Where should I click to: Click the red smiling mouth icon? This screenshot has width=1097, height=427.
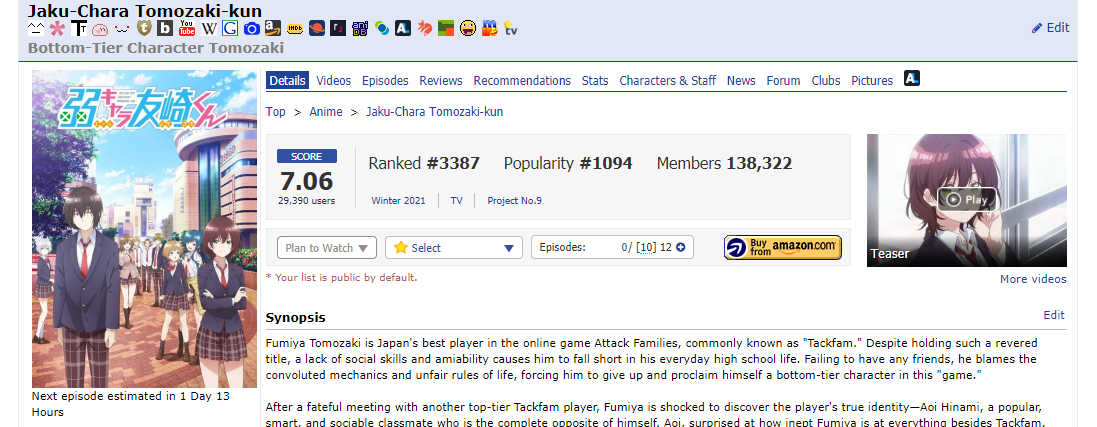click(x=122, y=29)
